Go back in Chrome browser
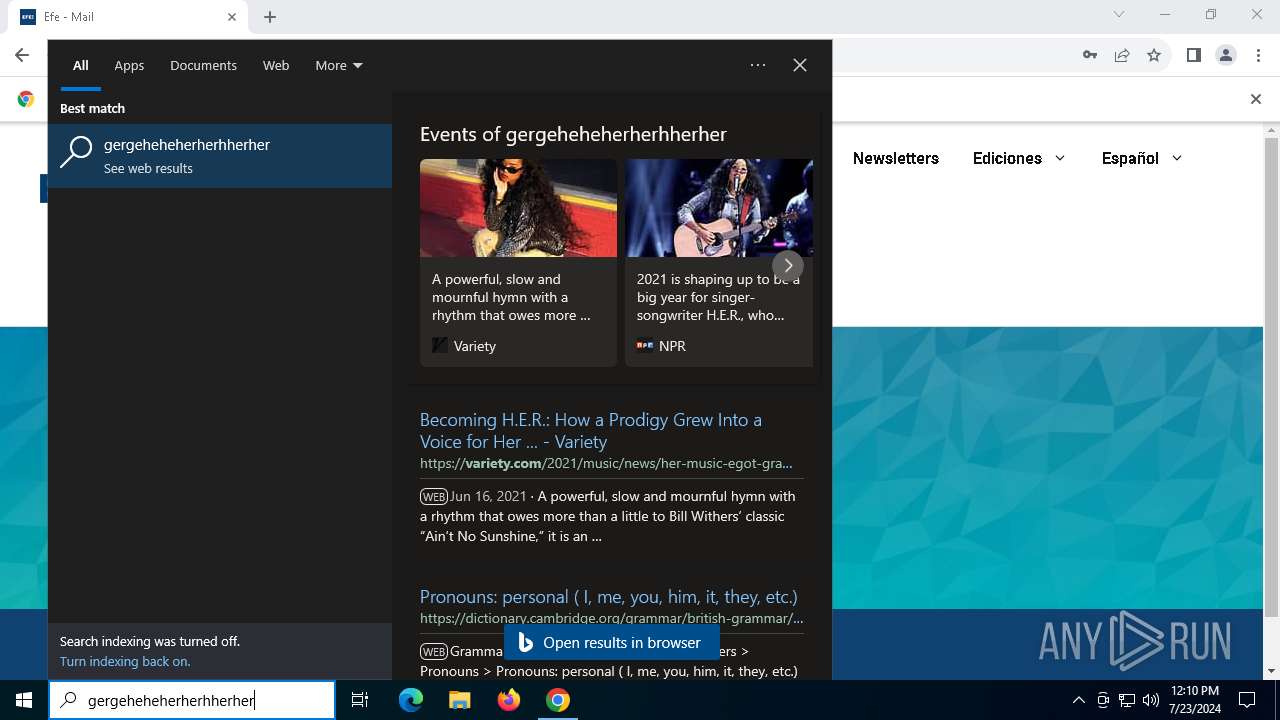Screen dimensions: 1280x720 pyautogui.click(x=22, y=55)
